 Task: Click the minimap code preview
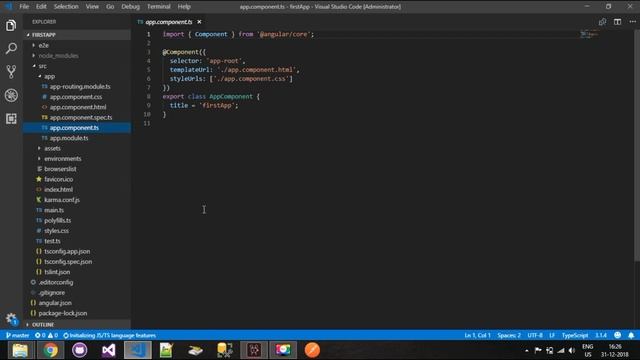pos(589,34)
